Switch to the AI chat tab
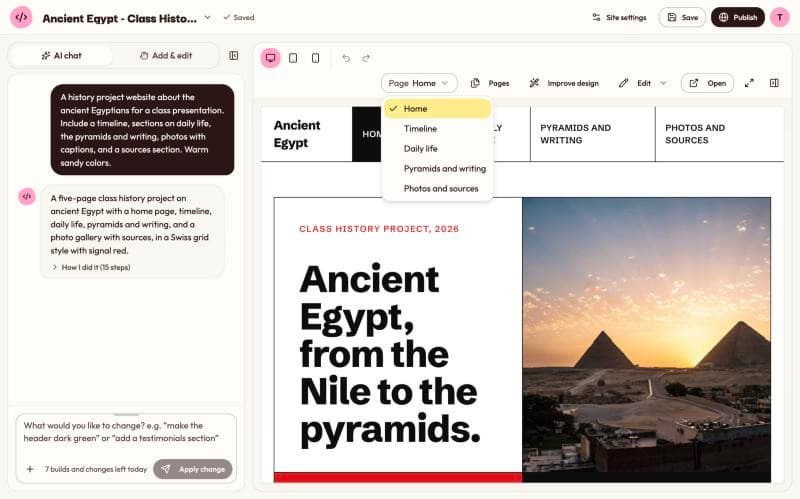 (61, 56)
